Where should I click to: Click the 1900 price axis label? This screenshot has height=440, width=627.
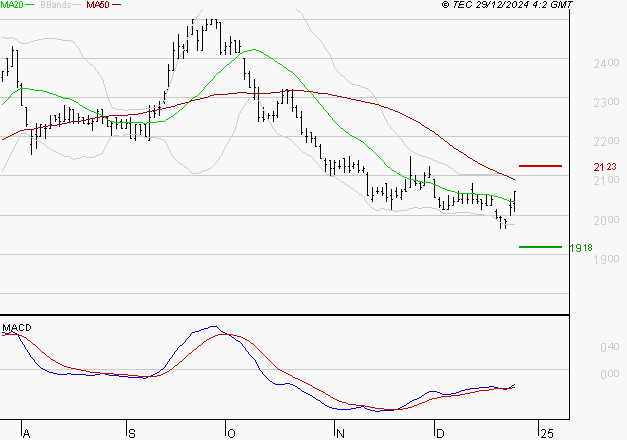pyautogui.click(x=606, y=259)
